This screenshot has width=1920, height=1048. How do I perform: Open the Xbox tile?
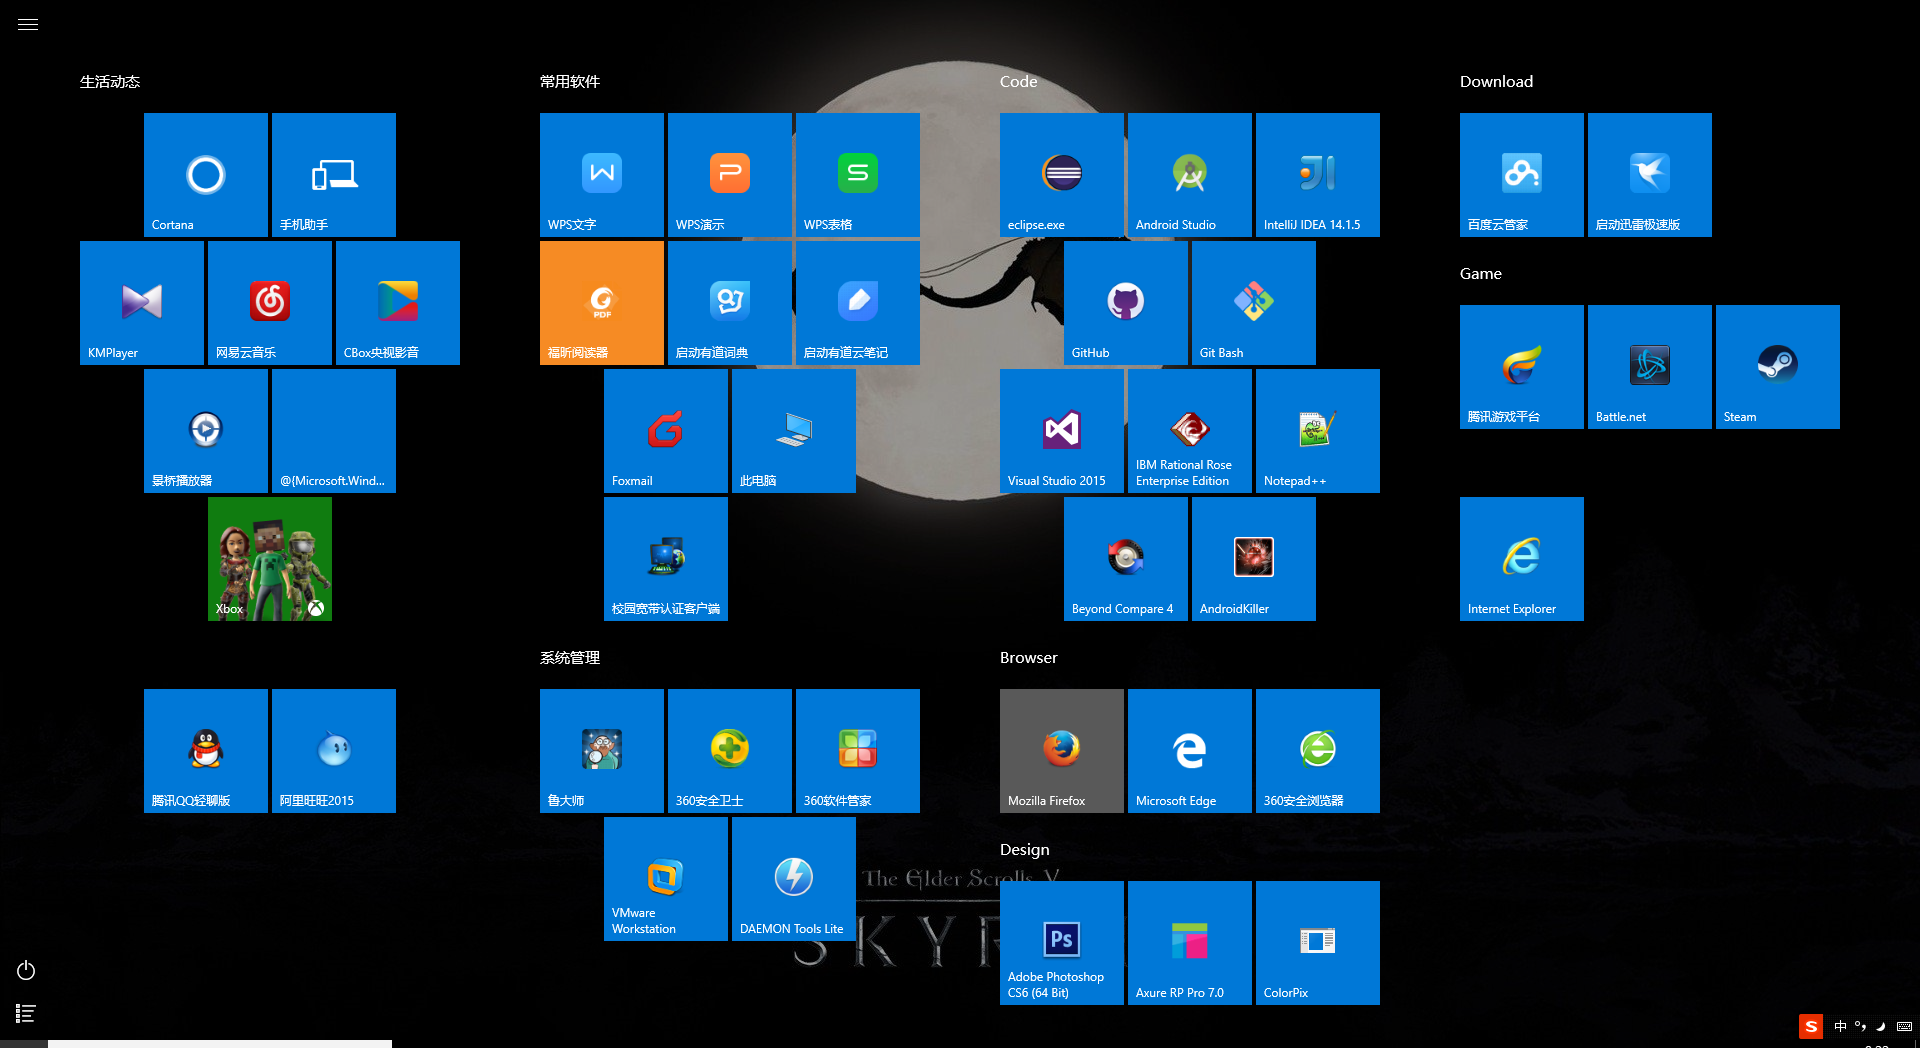click(x=270, y=559)
